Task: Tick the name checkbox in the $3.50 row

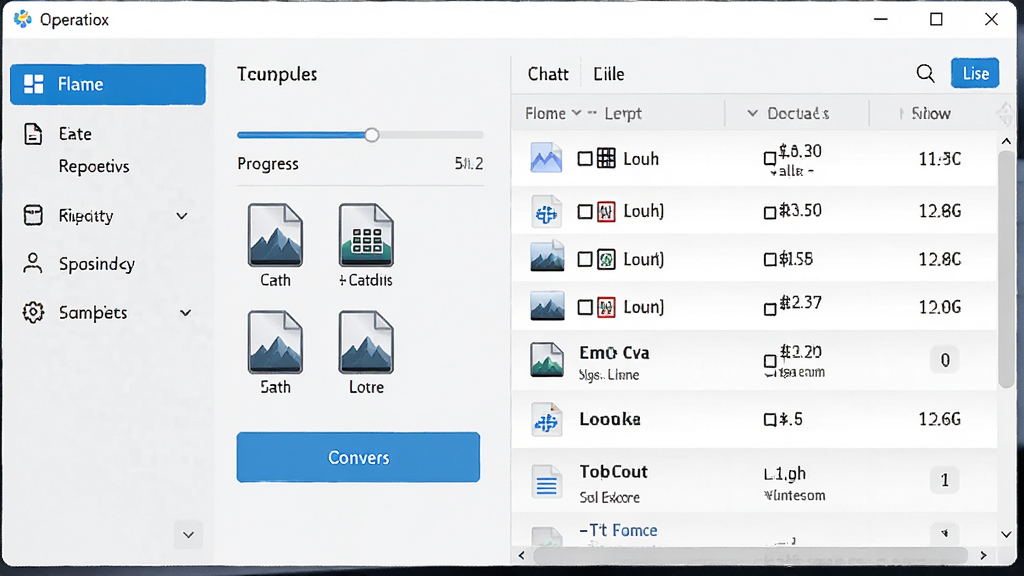Action: click(x=585, y=212)
